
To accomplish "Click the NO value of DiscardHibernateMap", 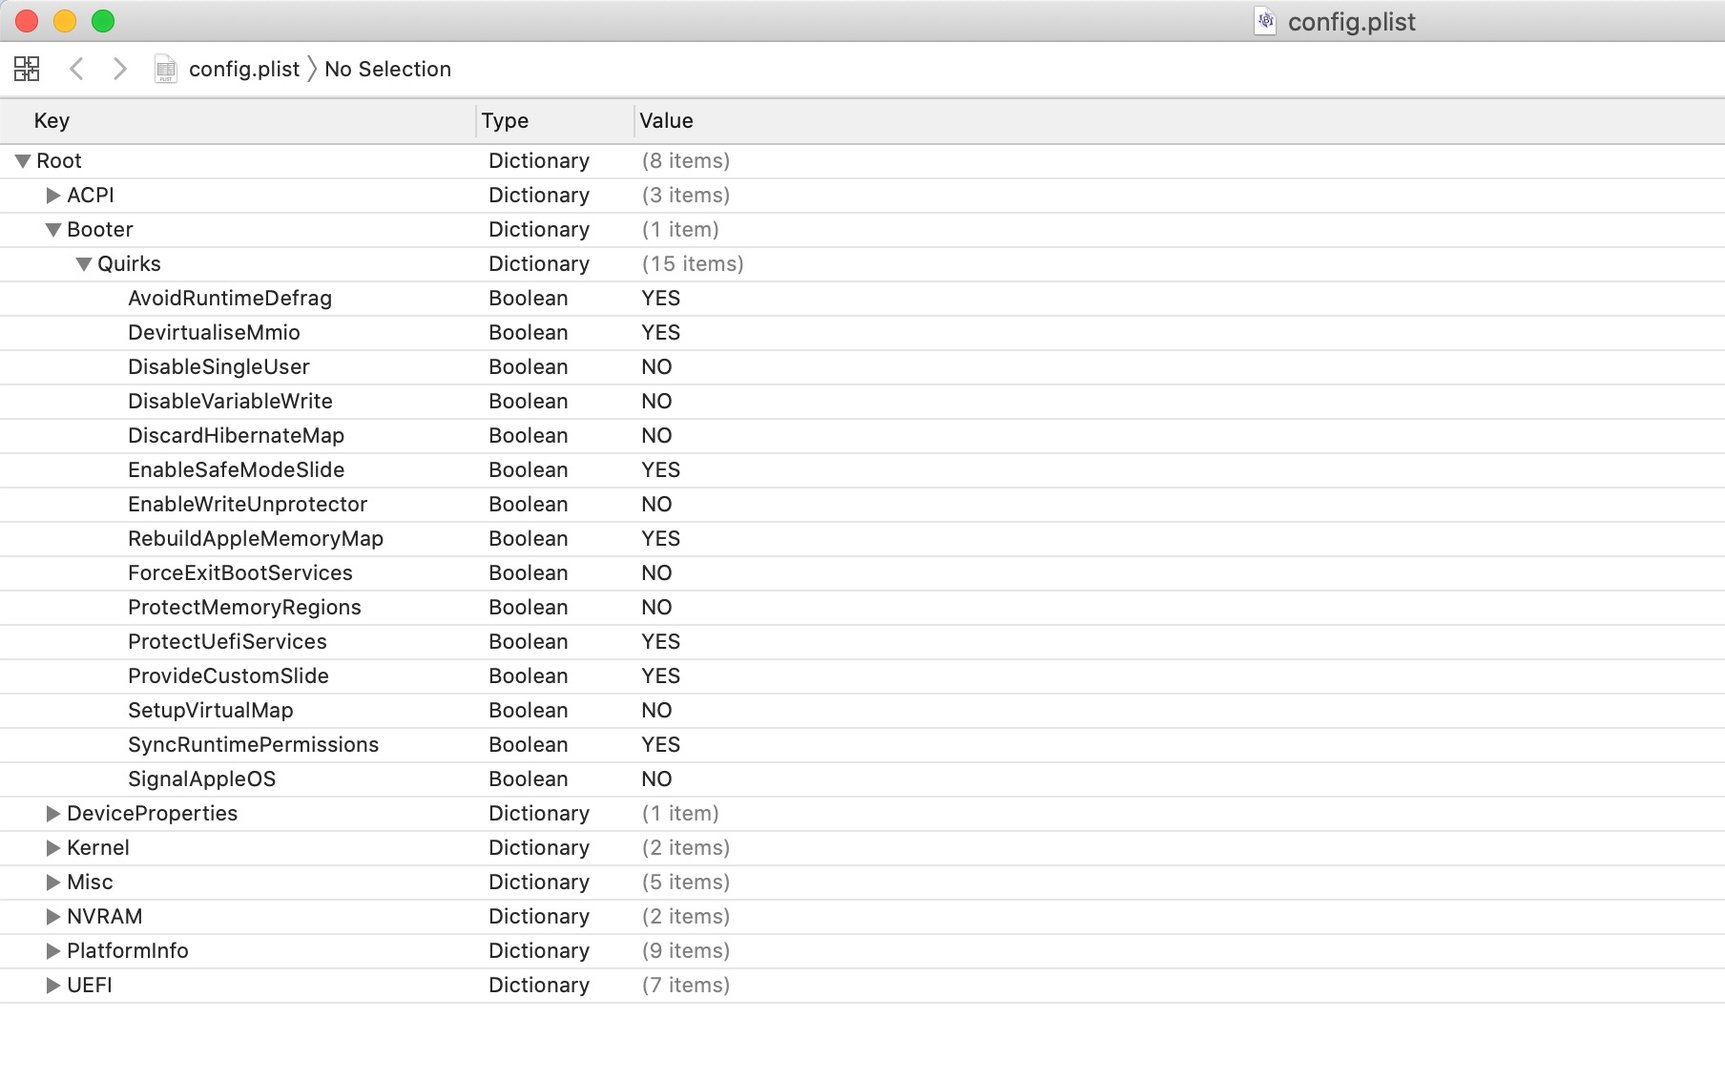I will [657, 435].
